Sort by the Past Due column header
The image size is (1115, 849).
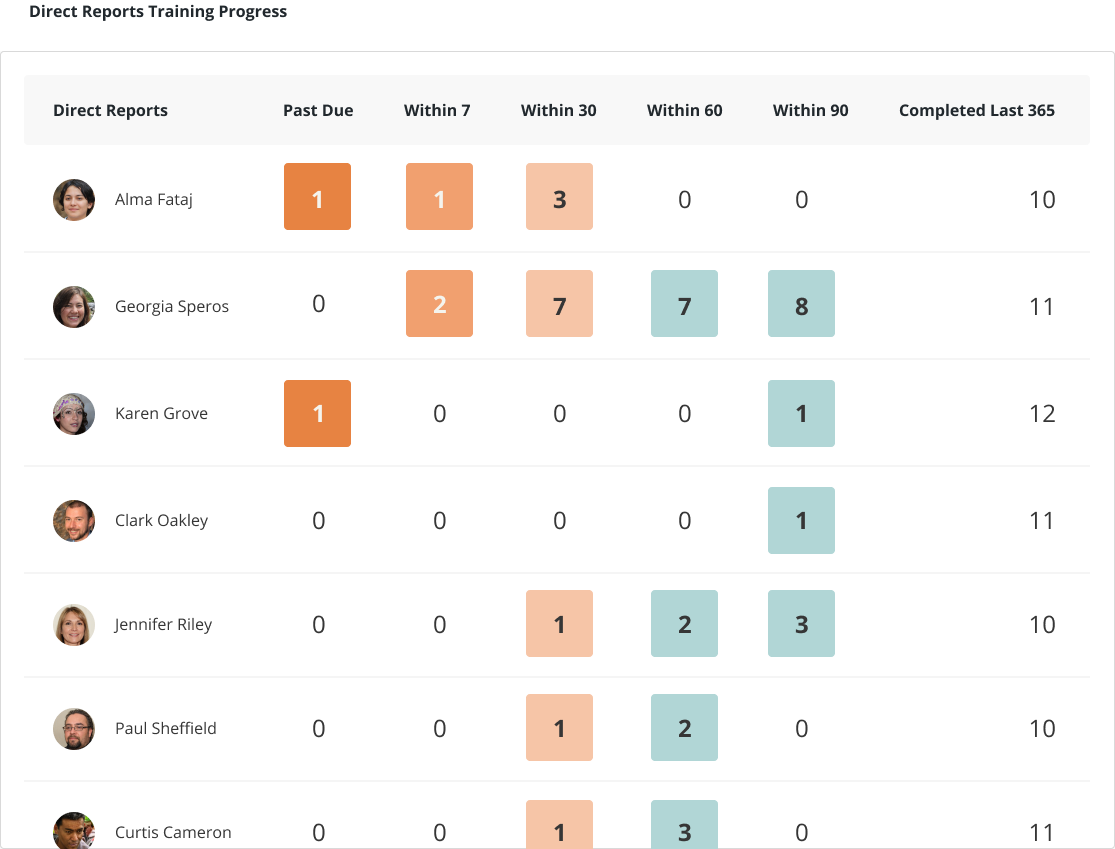click(x=318, y=110)
